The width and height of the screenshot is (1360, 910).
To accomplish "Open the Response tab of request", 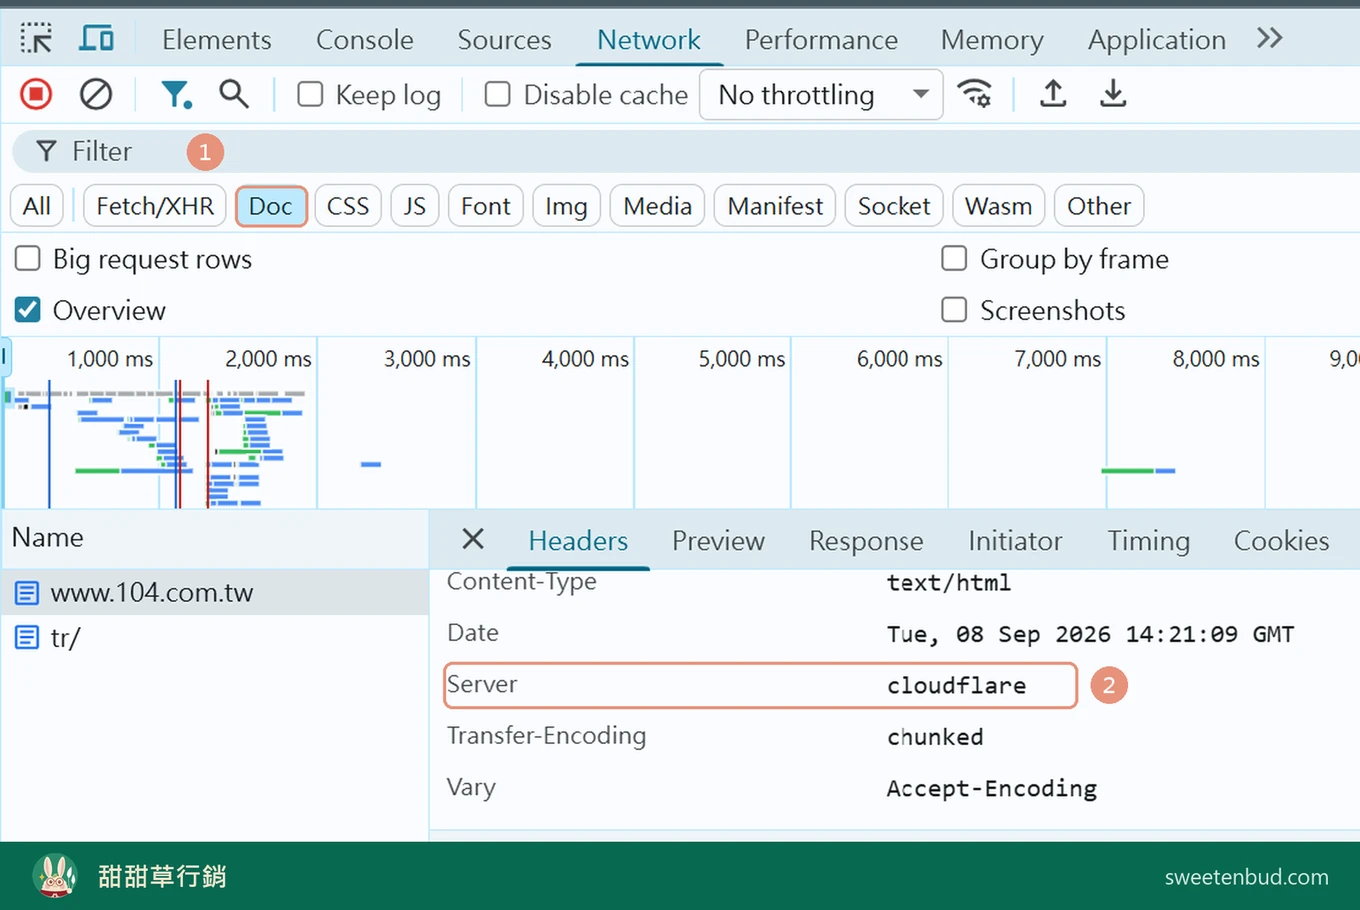I will tap(866, 541).
